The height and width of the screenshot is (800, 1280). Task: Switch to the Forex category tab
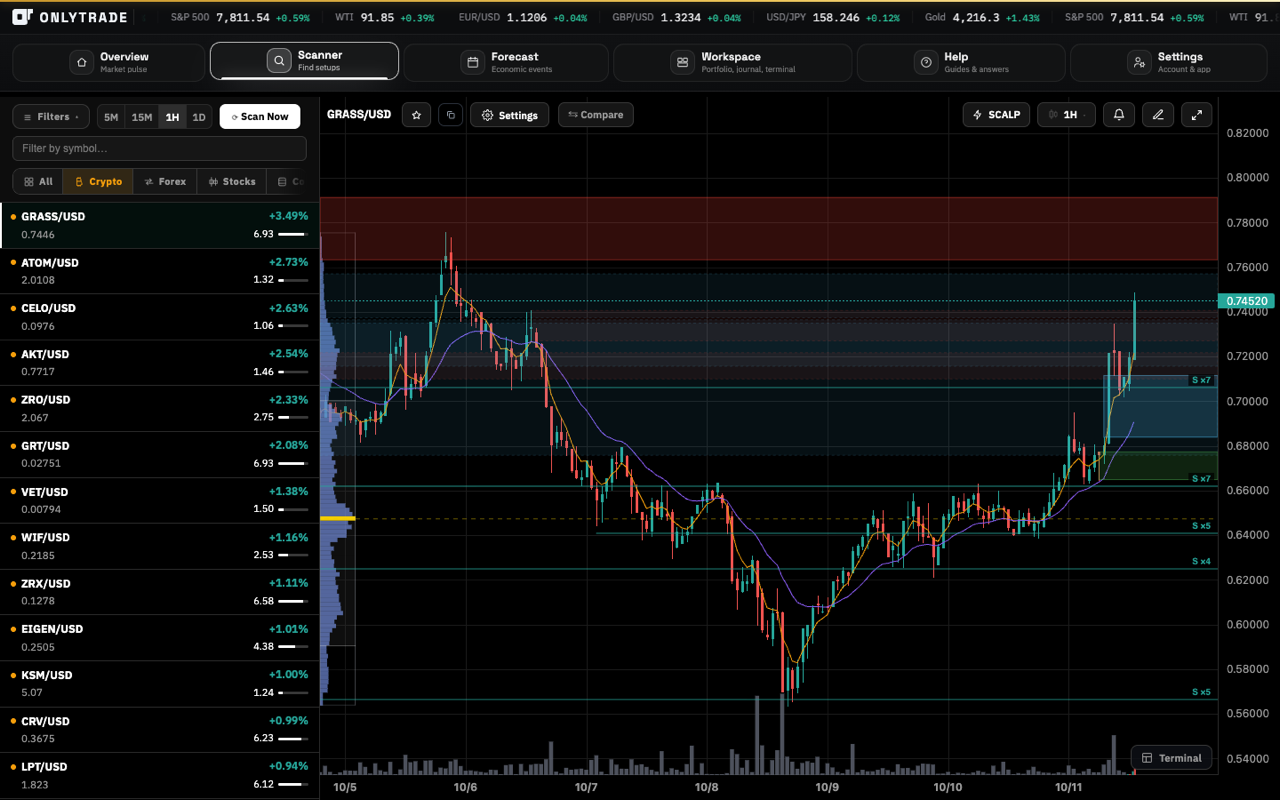tap(165, 182)
